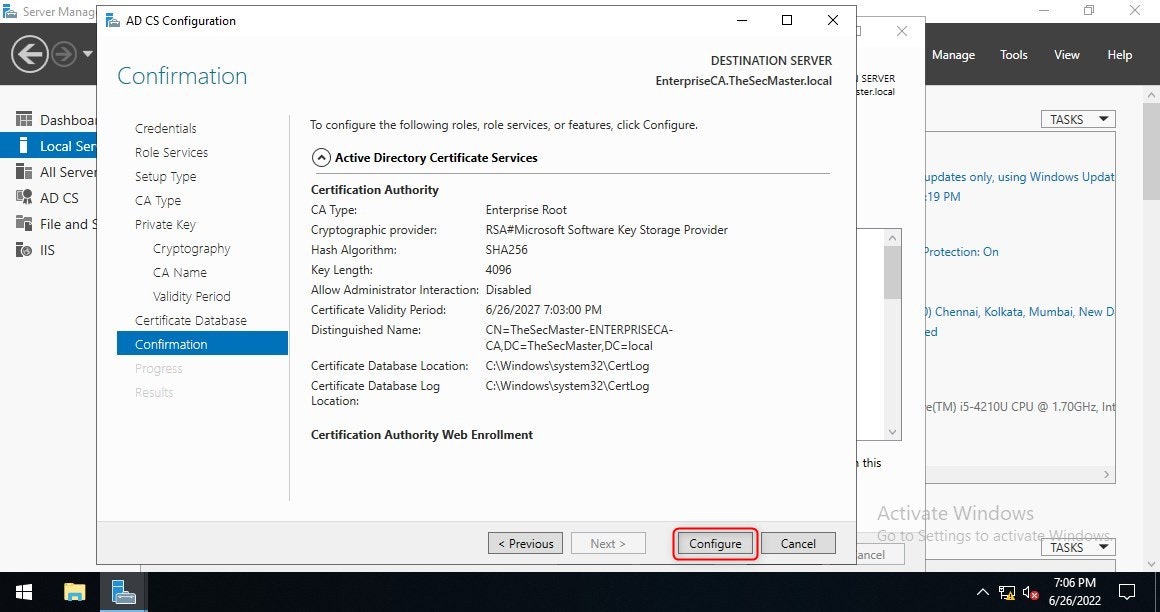Go to the Private Key step
Image resolution: width=1160 pixels, height=612 pixels.
pos(165,224)
